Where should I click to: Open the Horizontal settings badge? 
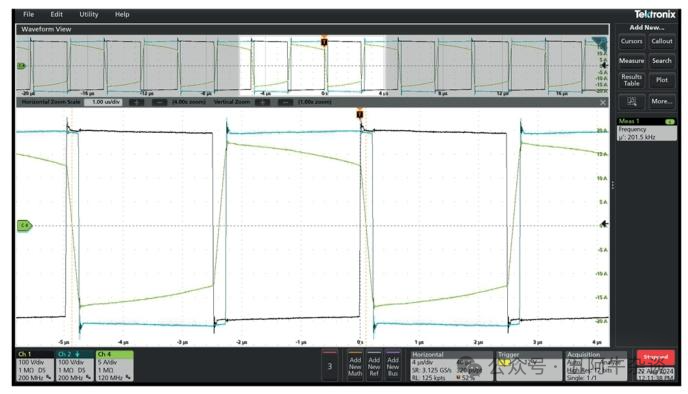(451, 365)
